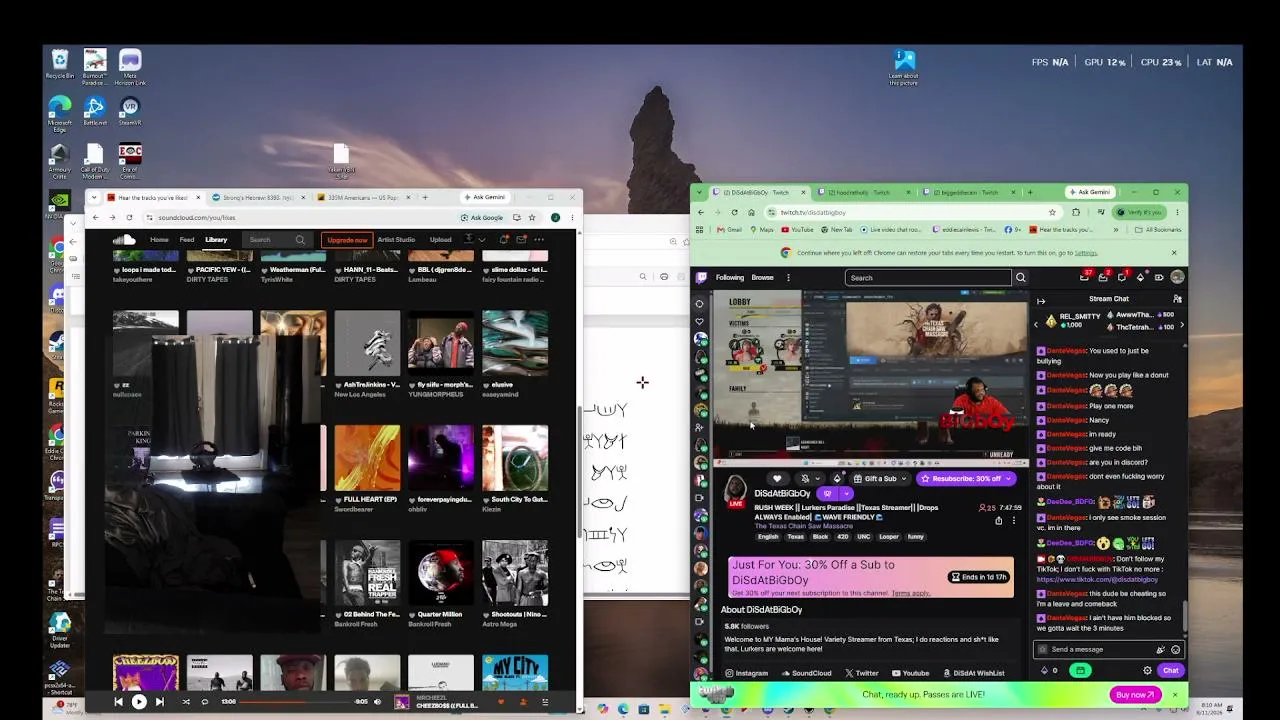Open the SoundCloud logo home link
The height and width of the screenshot is (720, 1280).
click(x=124, y=240)
